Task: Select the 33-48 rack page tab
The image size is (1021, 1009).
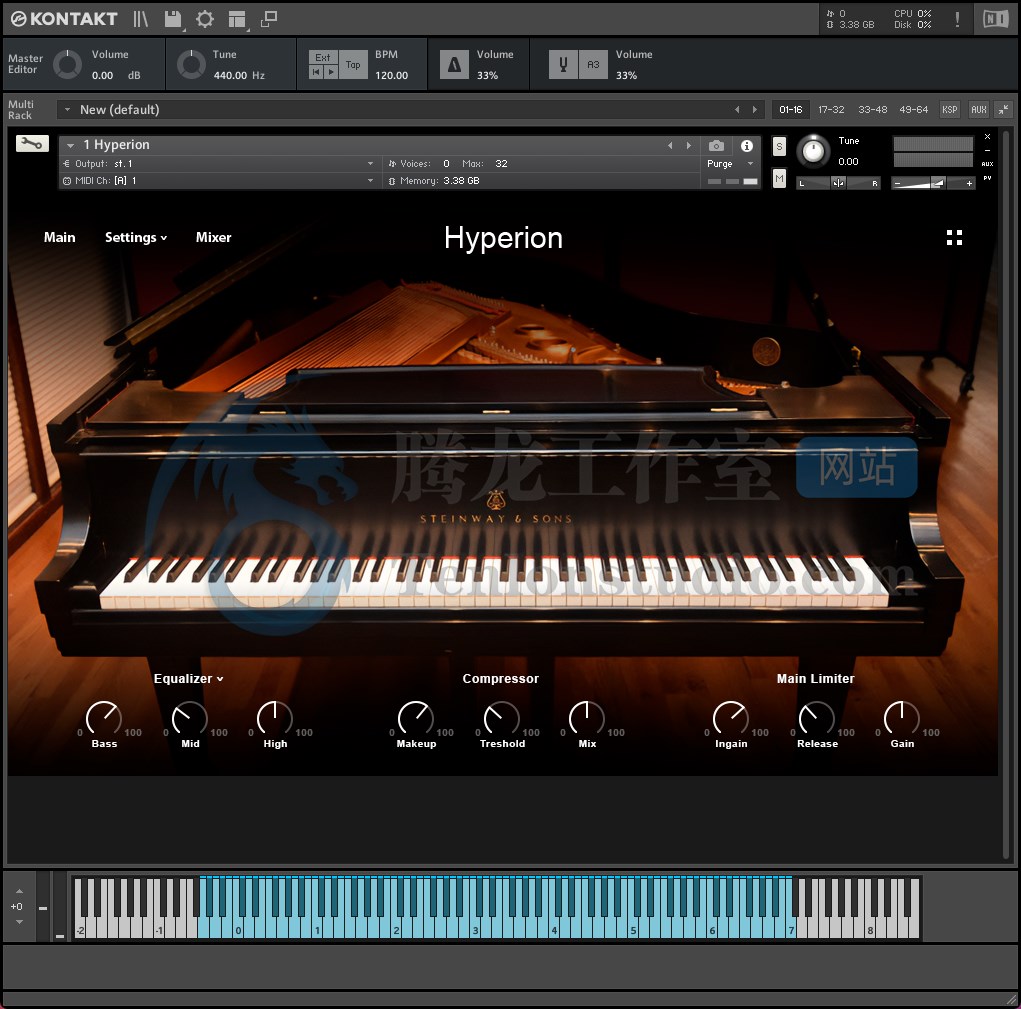Action: [x=873, y=109]
